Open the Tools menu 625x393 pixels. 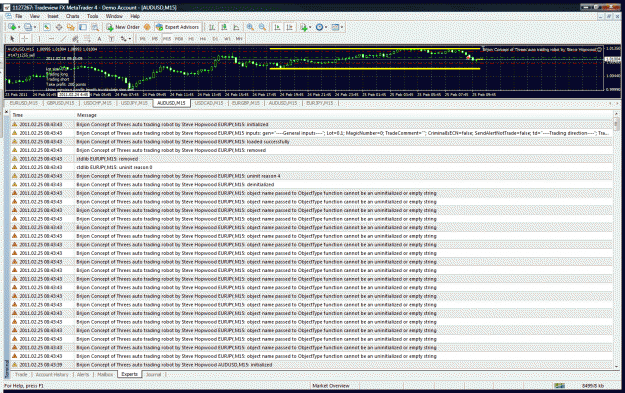92,16
